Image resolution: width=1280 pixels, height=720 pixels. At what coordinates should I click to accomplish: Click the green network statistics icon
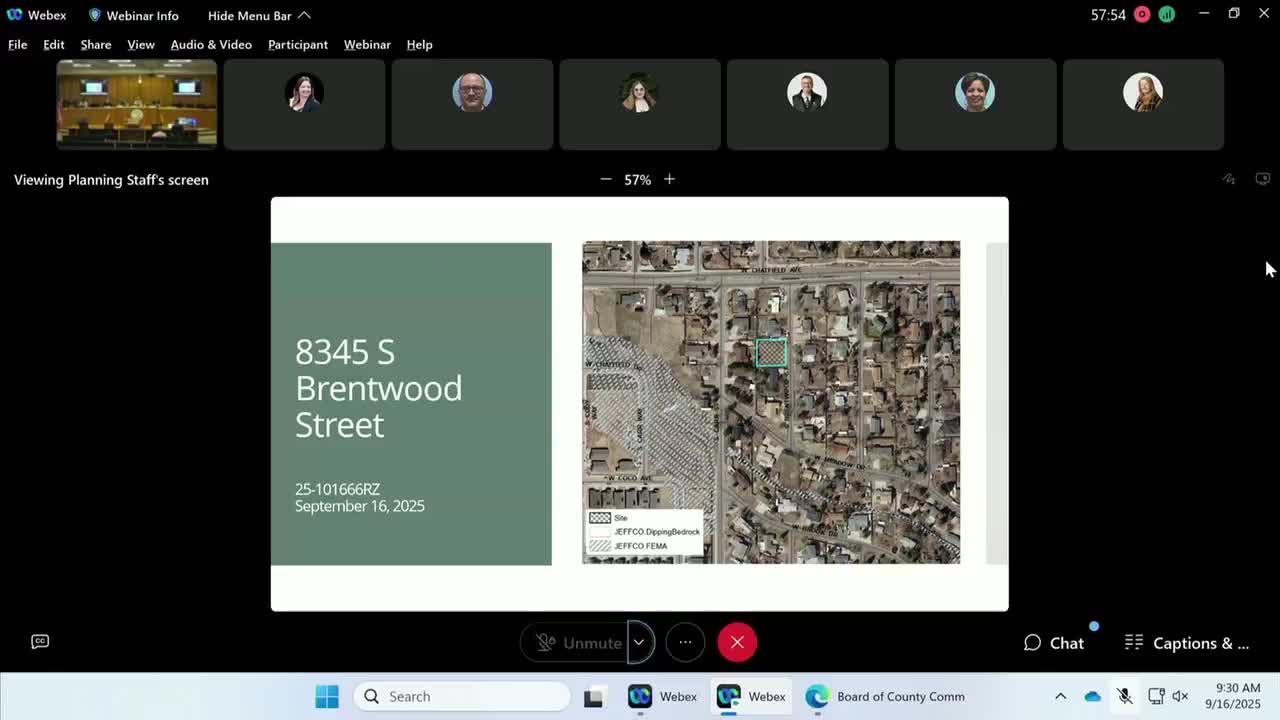1166,14
